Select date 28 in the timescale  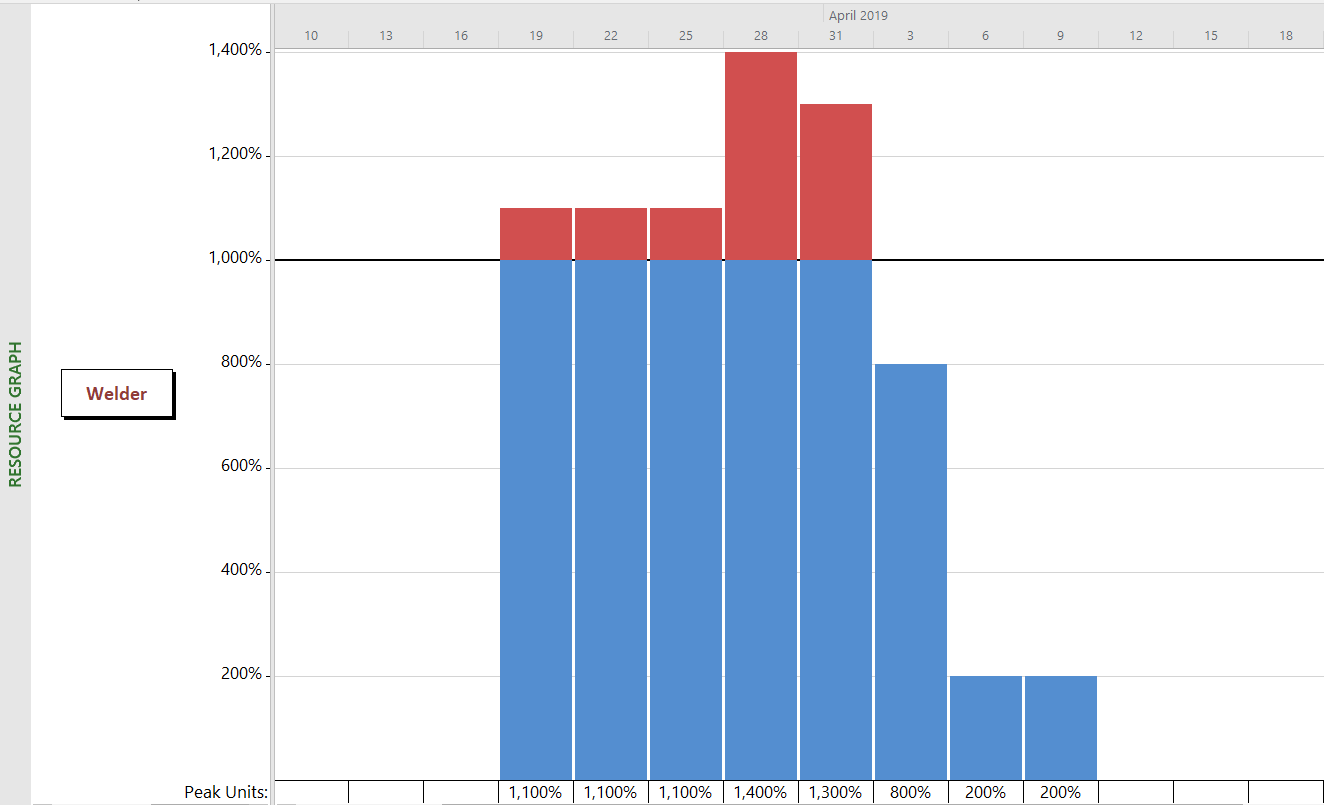[761, 36]
